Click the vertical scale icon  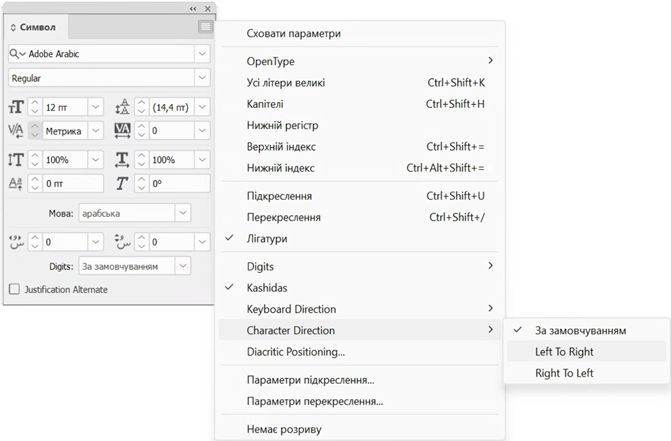pyautogui.click(x=16, y=160)
